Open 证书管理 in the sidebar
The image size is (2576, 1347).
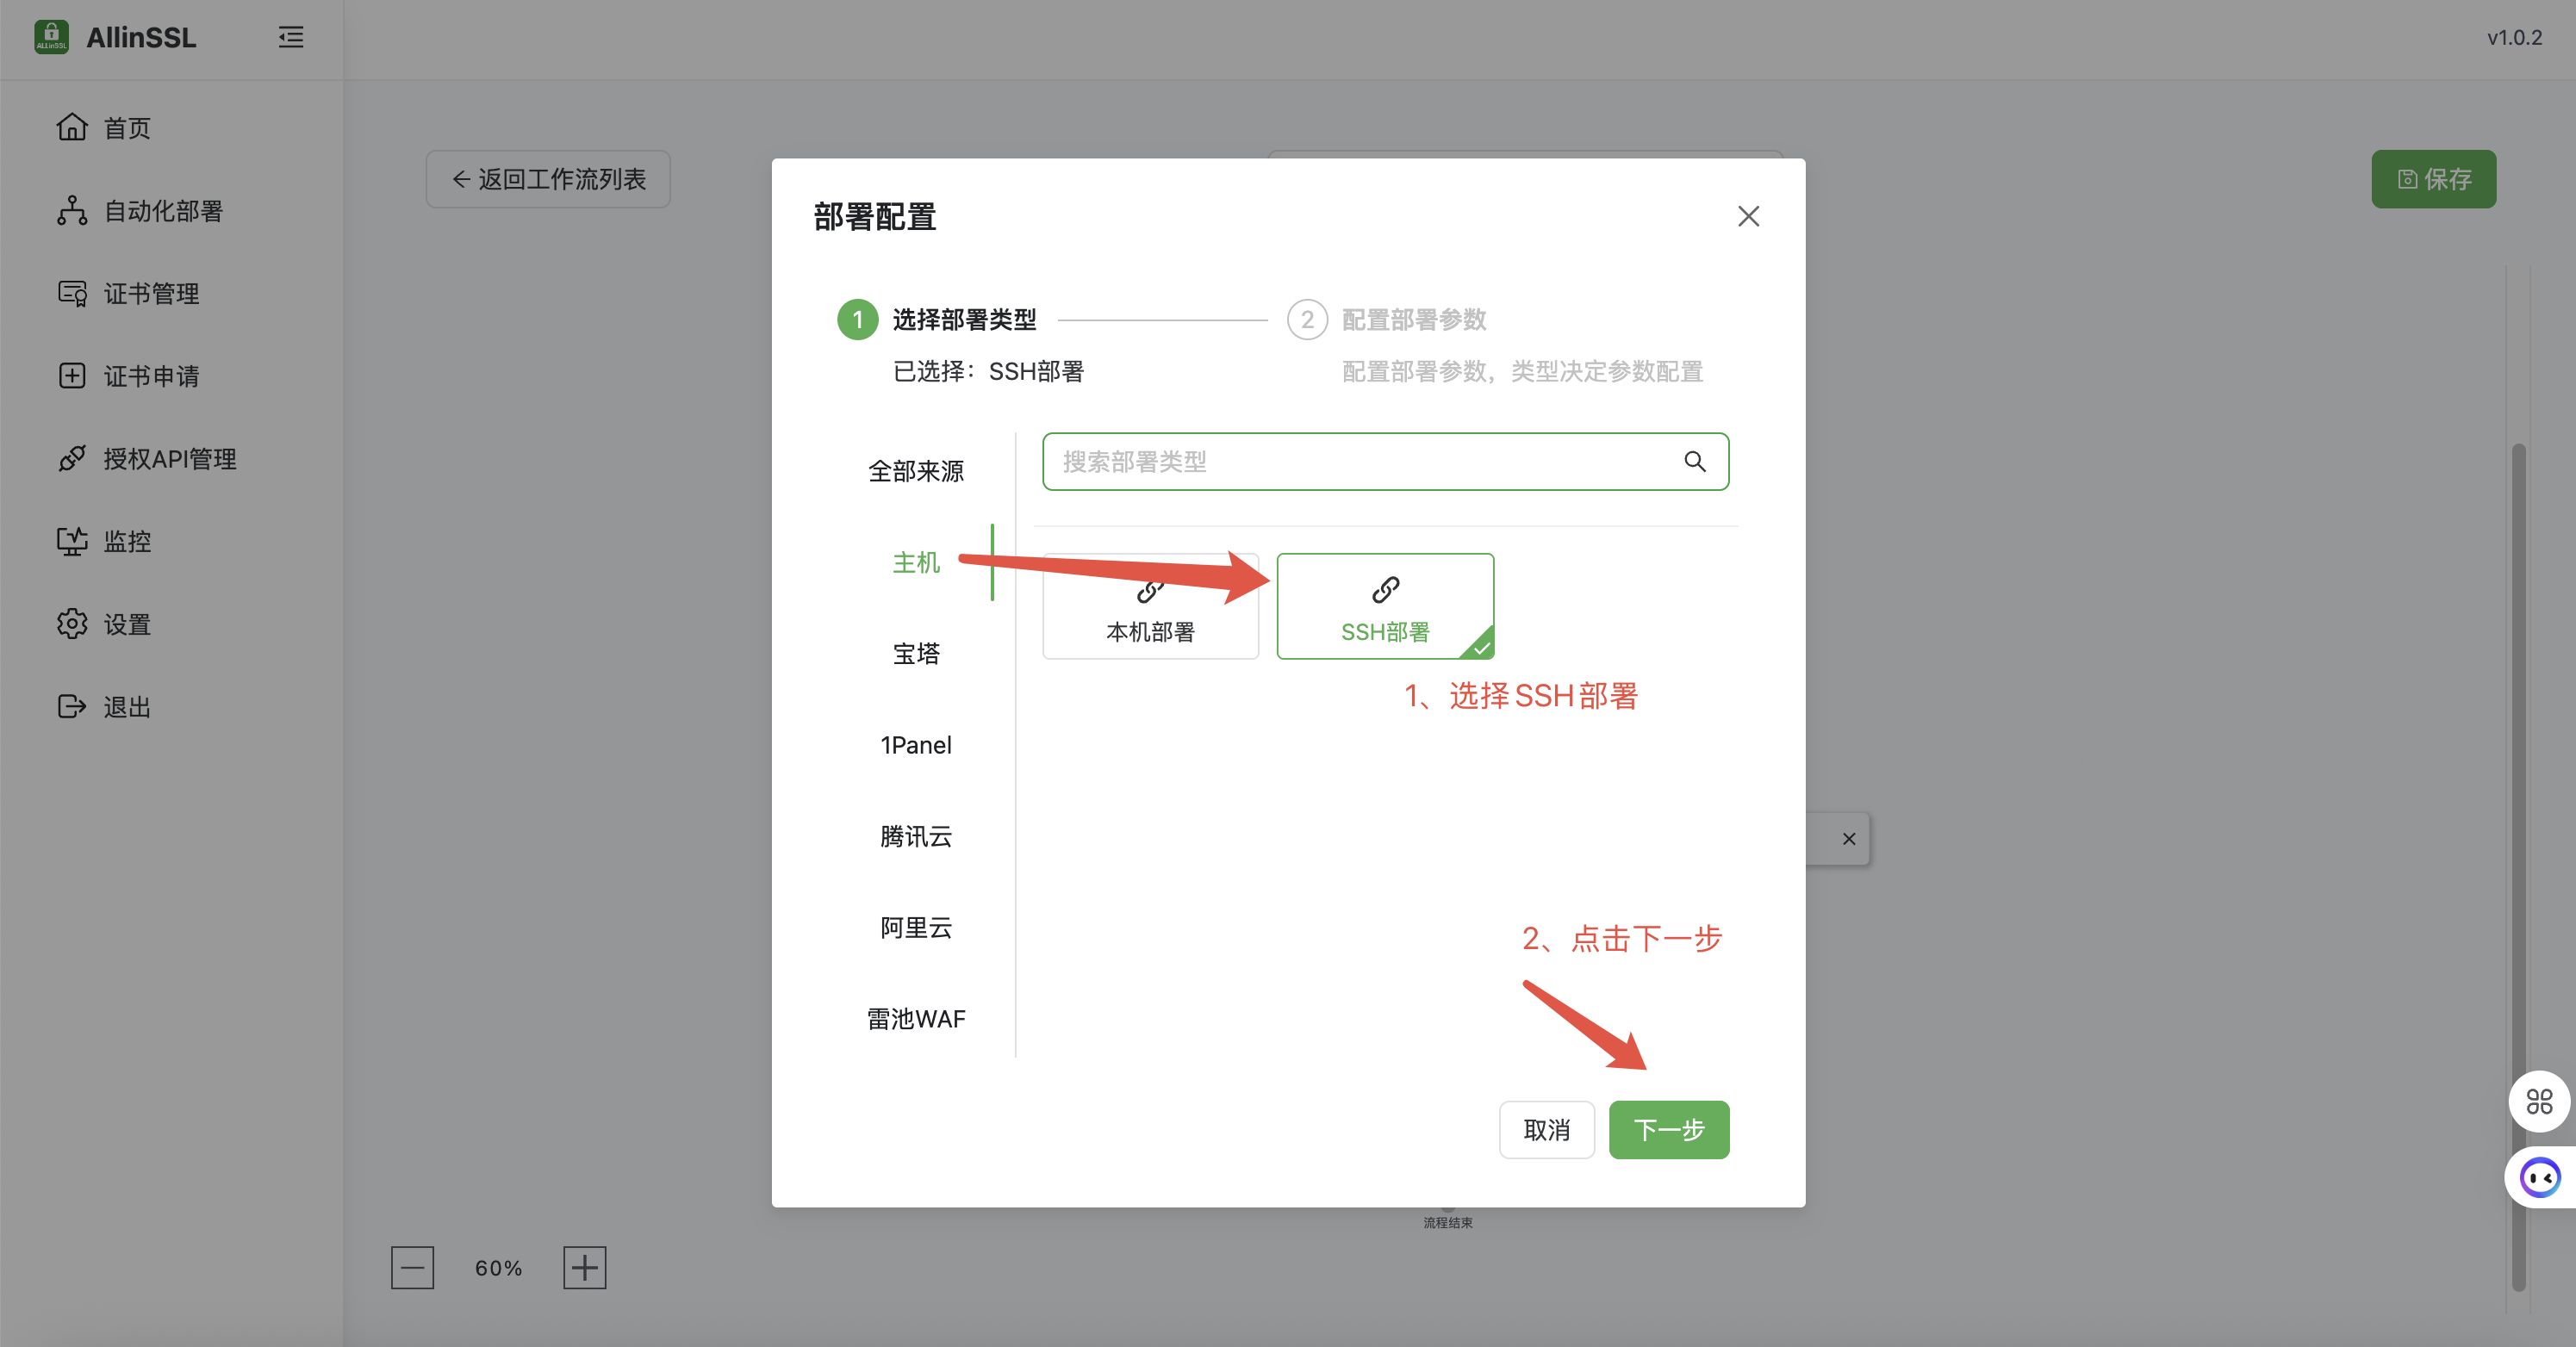pos(151,293)
